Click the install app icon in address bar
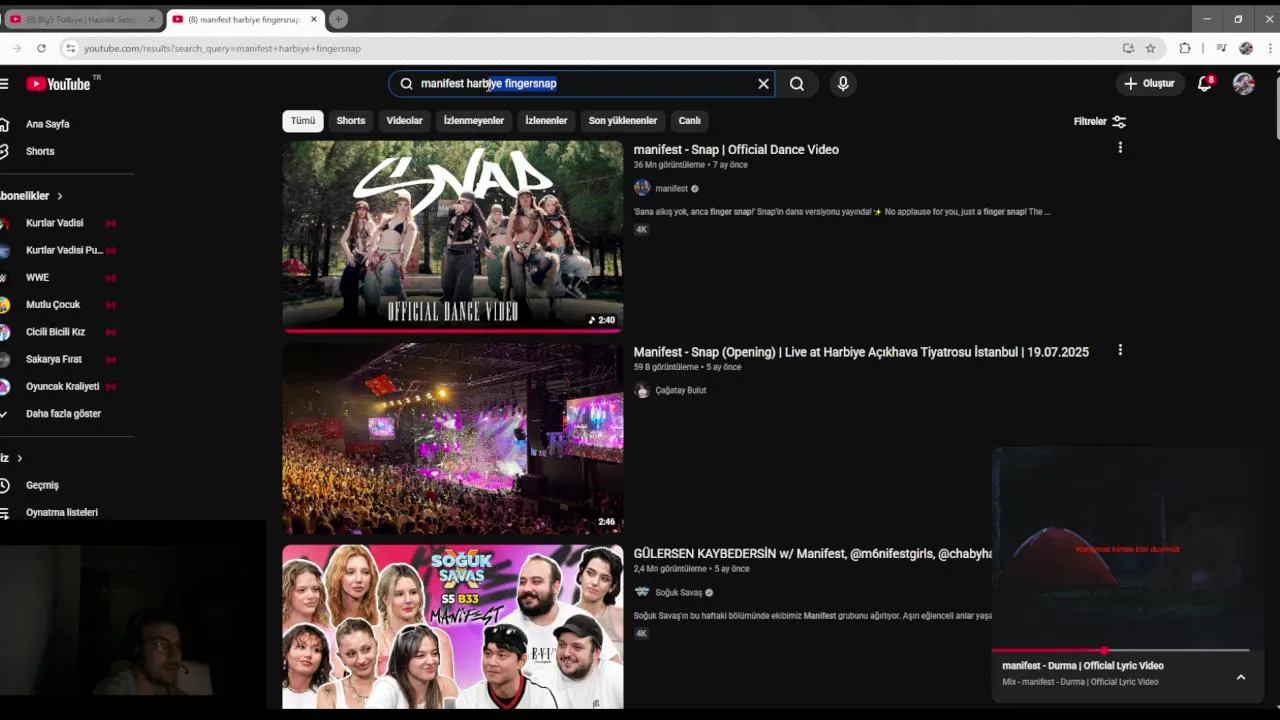Image resolution: width=1280 pixels, height=720 pixels. [x=1128, y=48]
